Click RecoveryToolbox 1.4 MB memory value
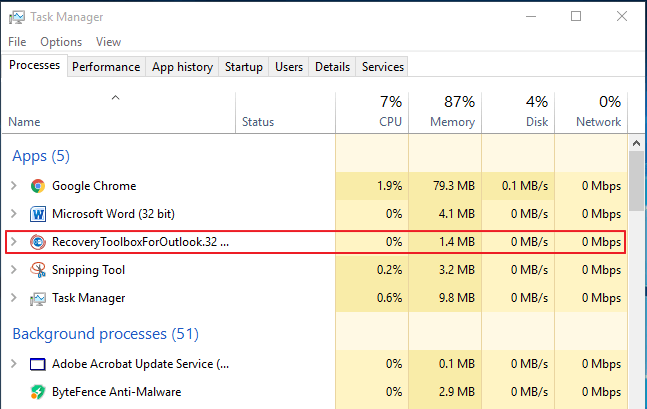 click(x=457, y=242)
